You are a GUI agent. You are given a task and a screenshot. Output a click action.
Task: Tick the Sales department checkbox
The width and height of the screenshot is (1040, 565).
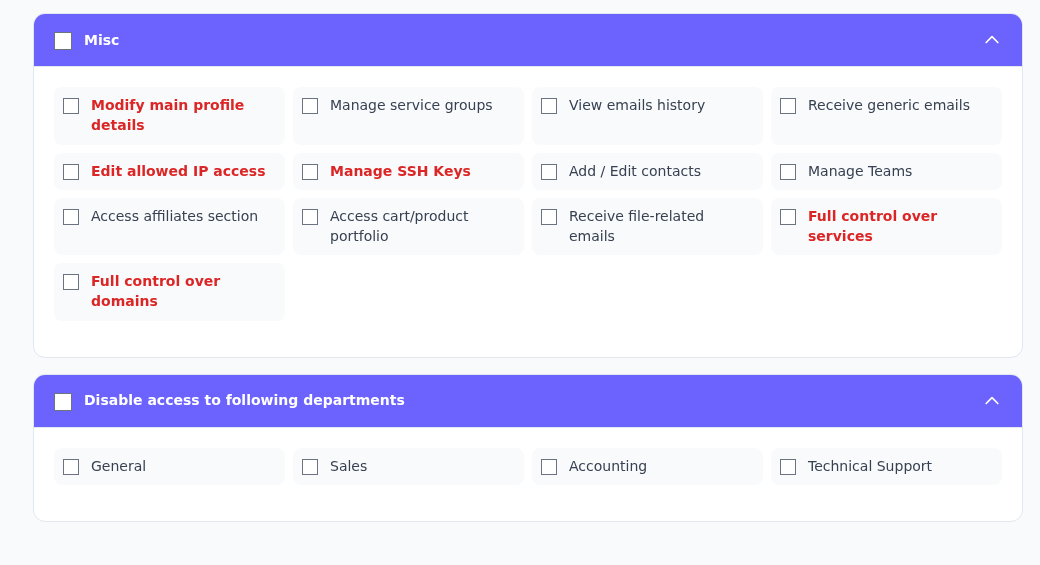(x=310, y=467)
